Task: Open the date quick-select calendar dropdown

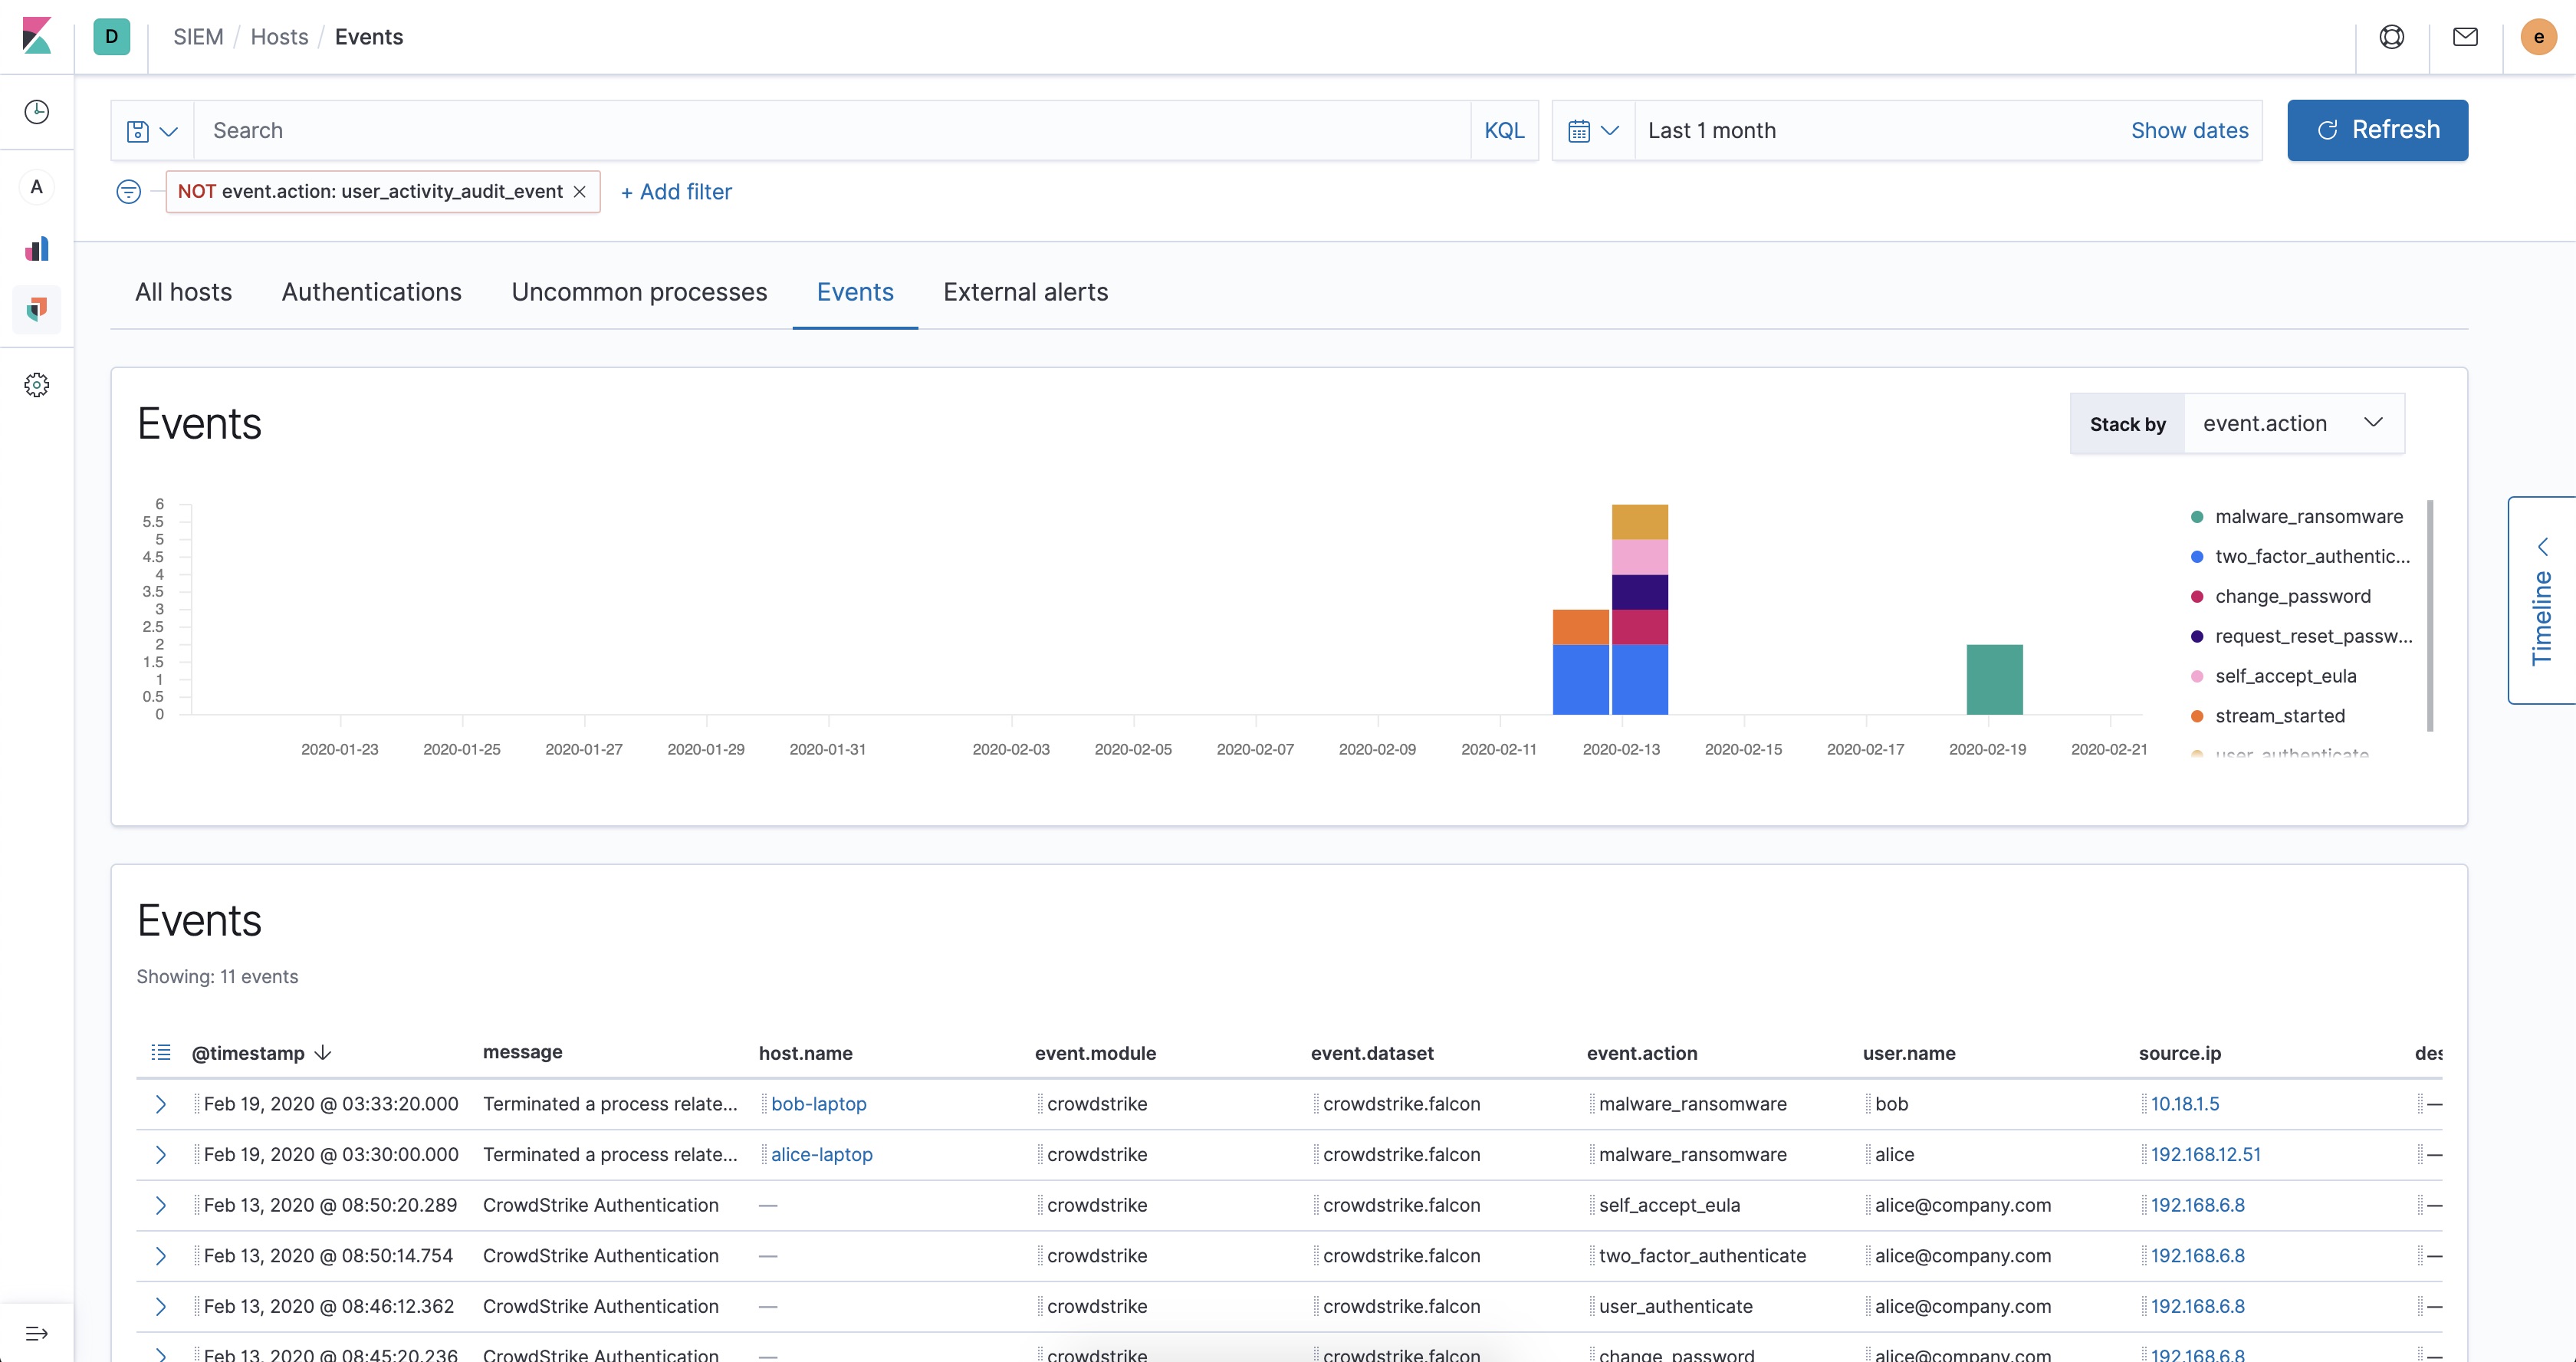Action: pos(1592,130)
